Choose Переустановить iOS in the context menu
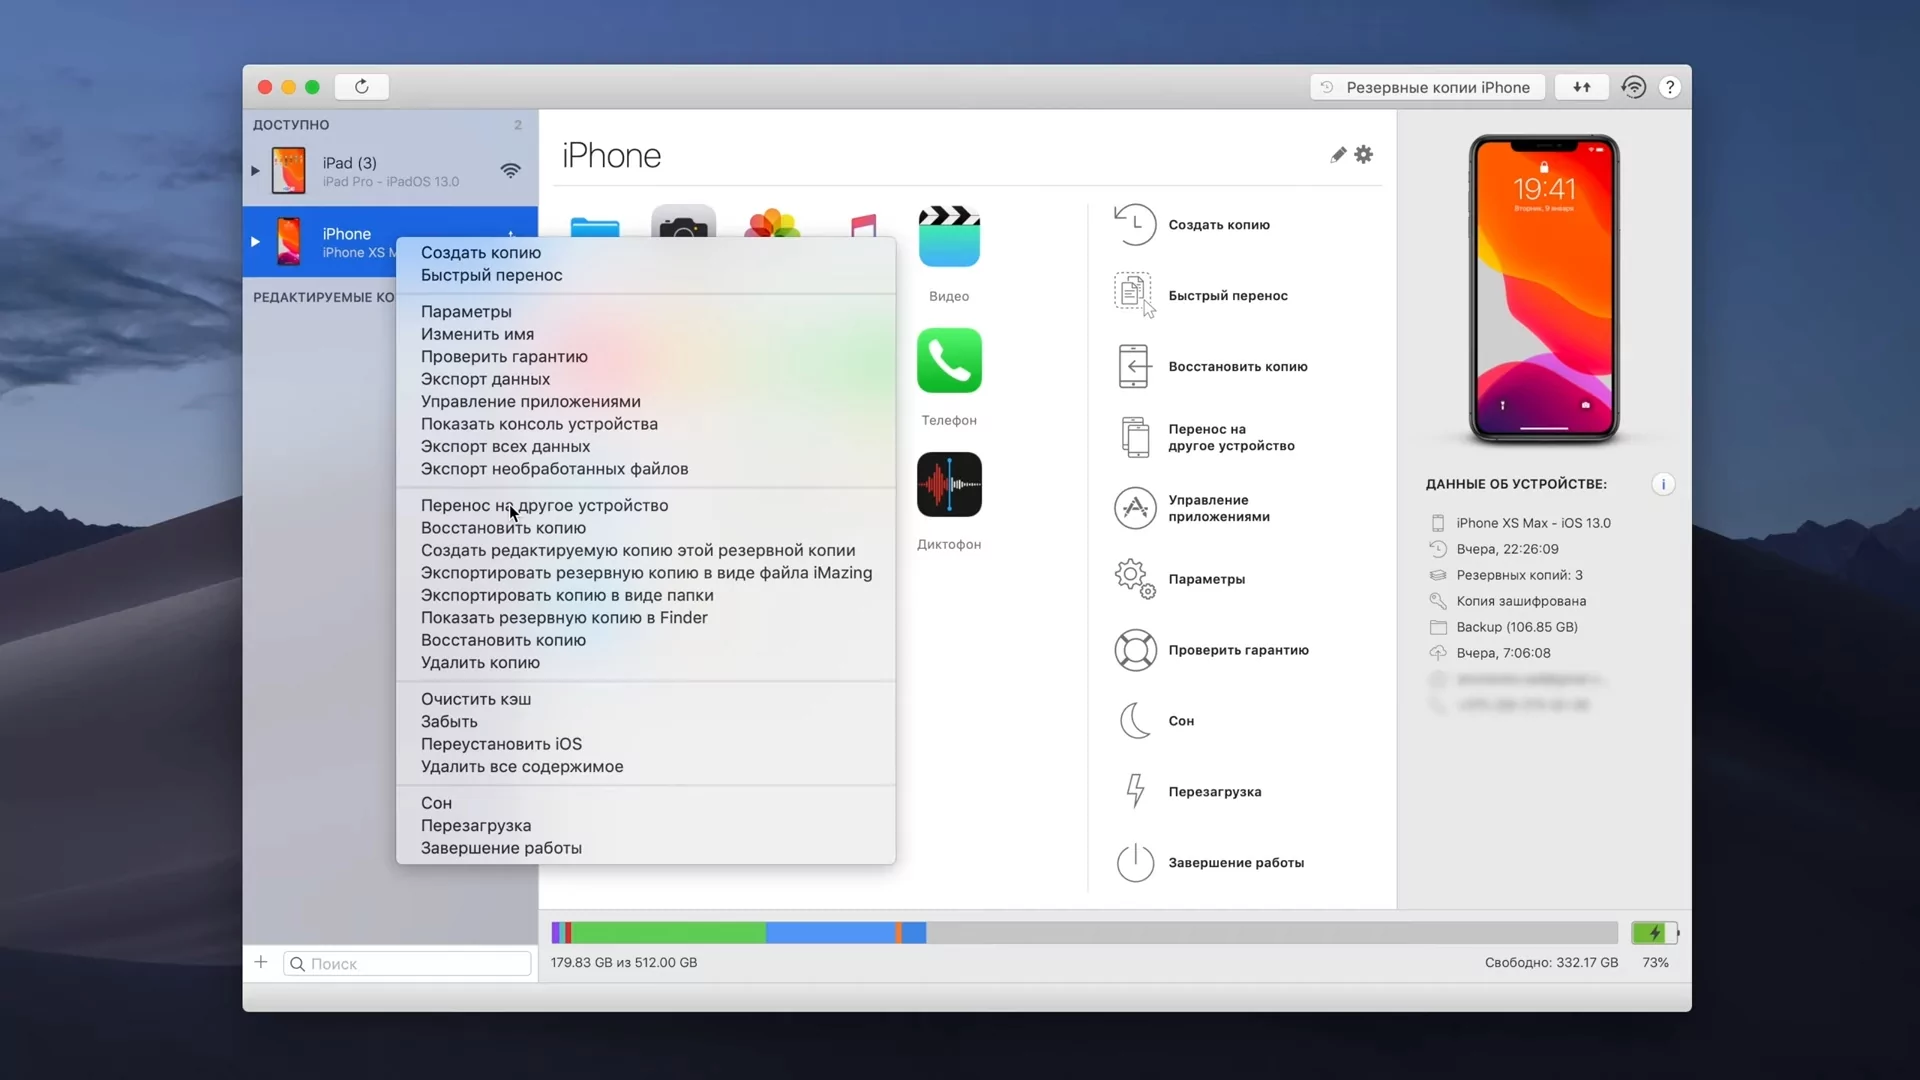 point(646,745)
